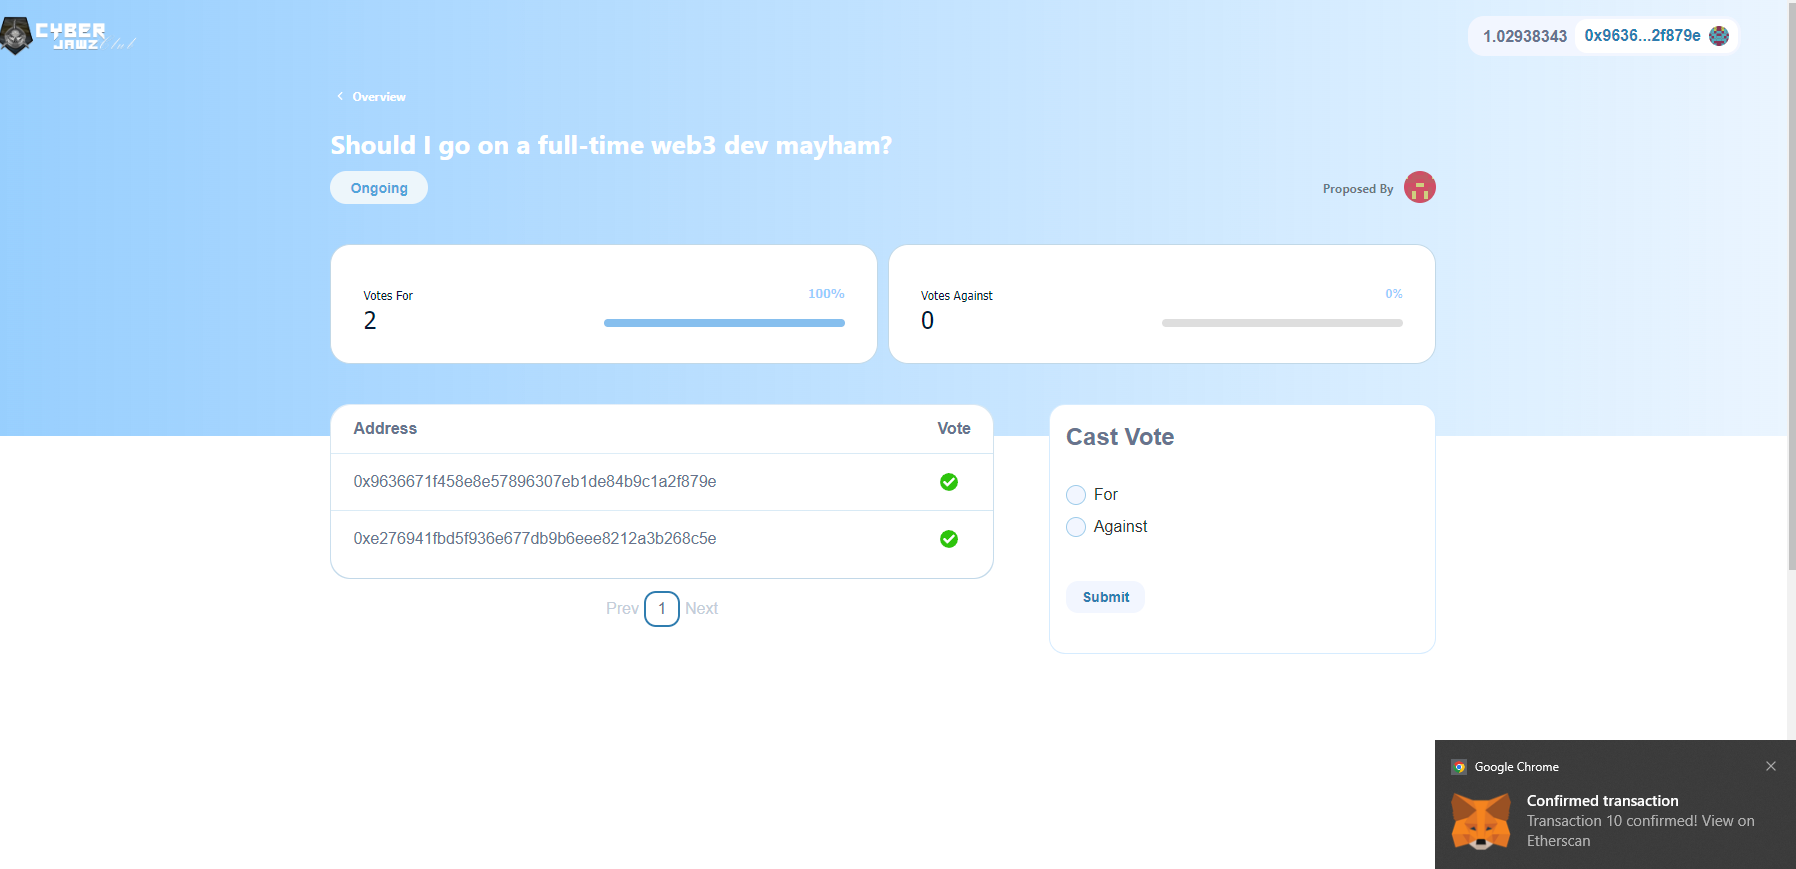Select the For voting option
This screenshot has width=1796, height=869.
point(1076,494)
